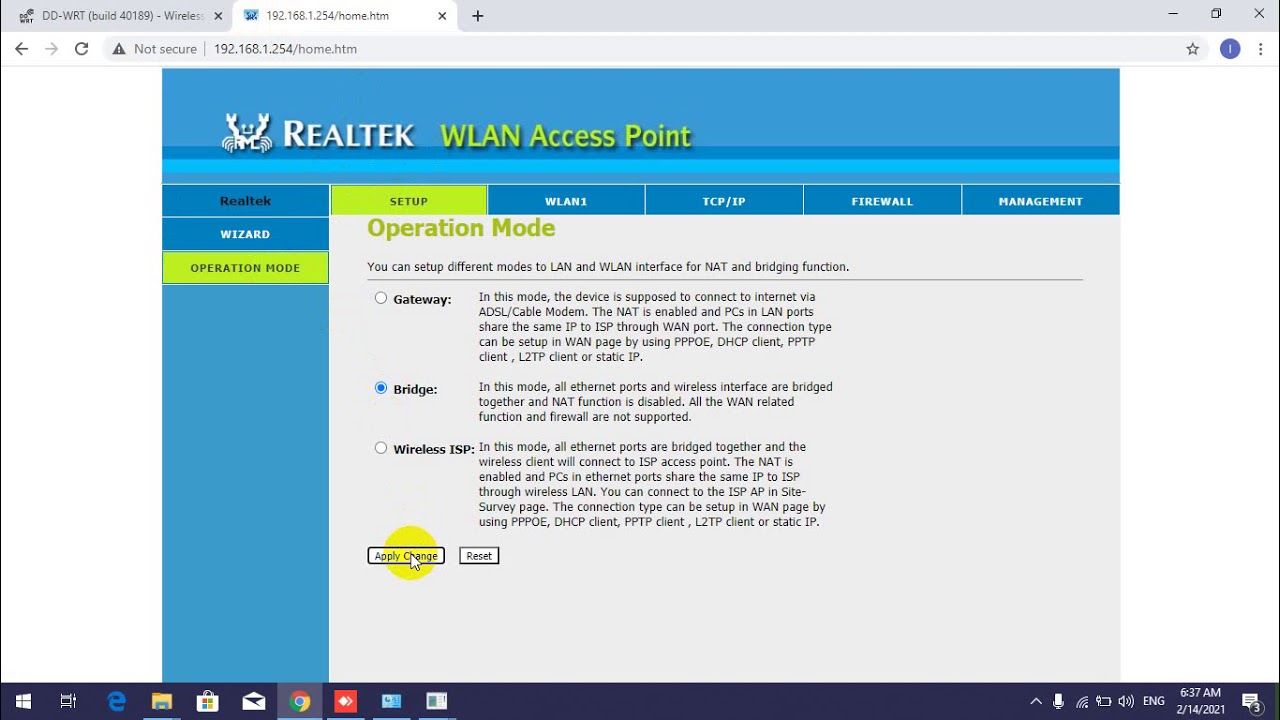1280x720 pixels.
Task: Click the ENG input language indicator
Action: tap(1153, 702)
